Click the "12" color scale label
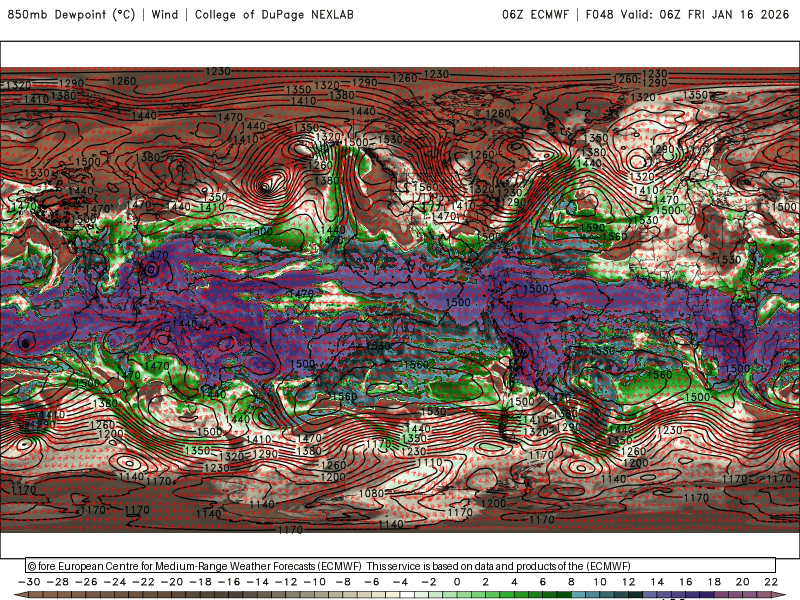The image size is (800, 600). pos(629,582)
